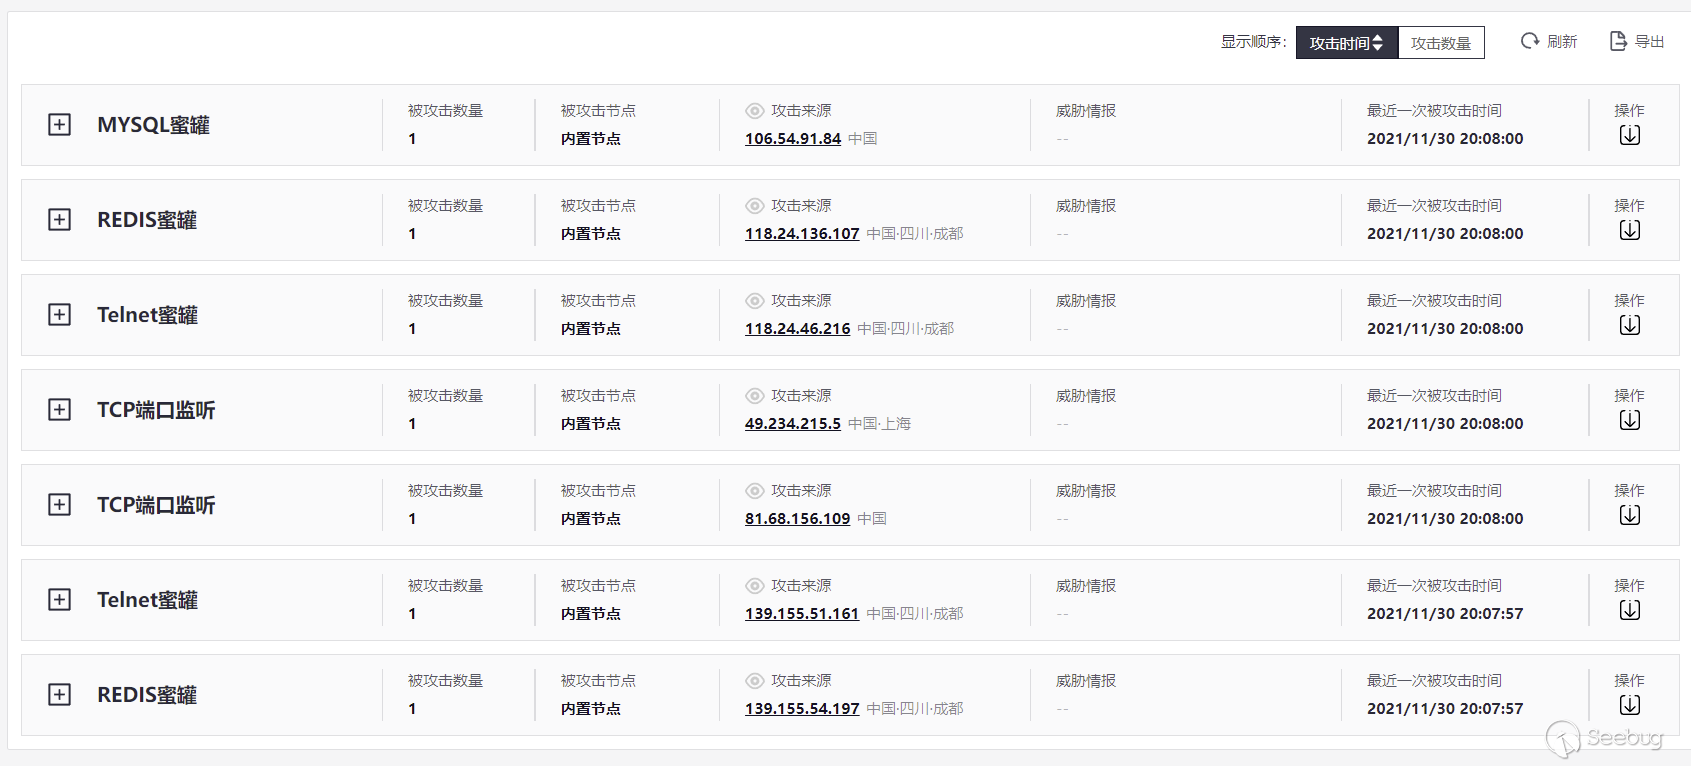
Task: Toggle eye icon above 118.24.136.107
Action: (x=755, y=206)
